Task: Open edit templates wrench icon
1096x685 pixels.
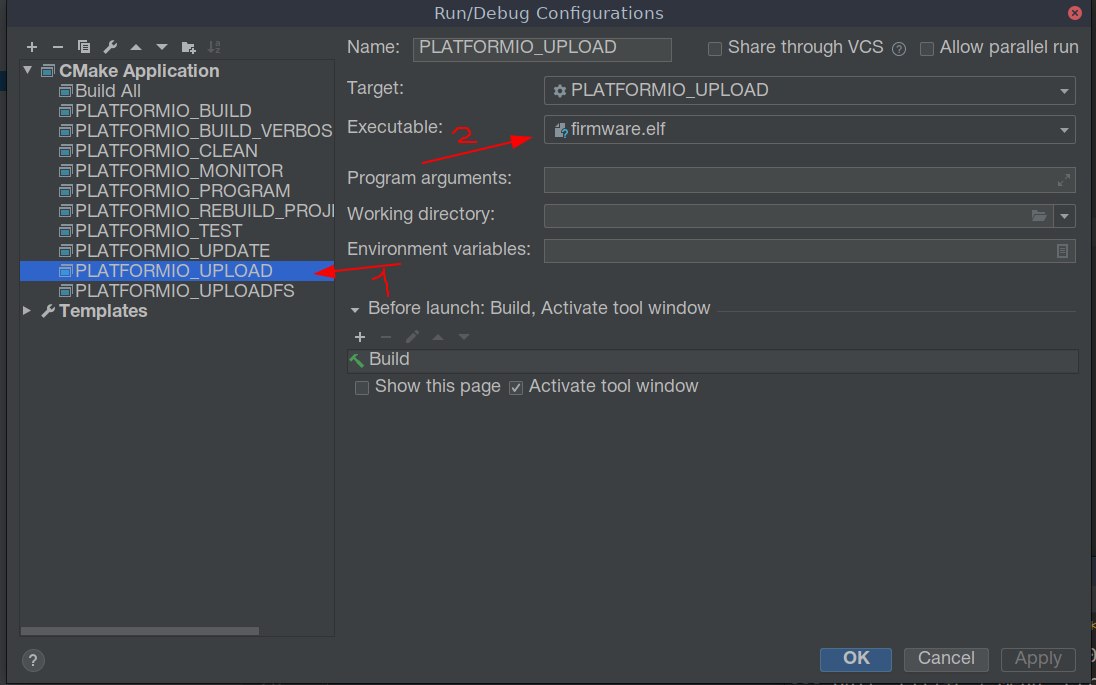Action: pyautogui.click(x=110, y=47)
